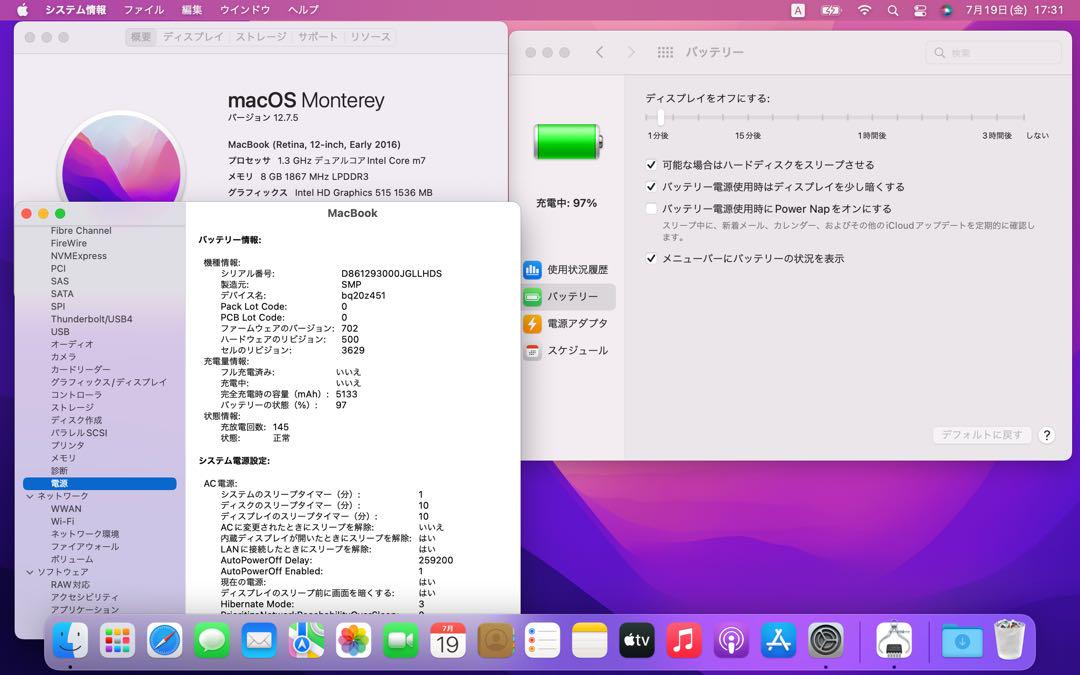
Task: Open Contacts app in Dock
Action: (495, 641)
